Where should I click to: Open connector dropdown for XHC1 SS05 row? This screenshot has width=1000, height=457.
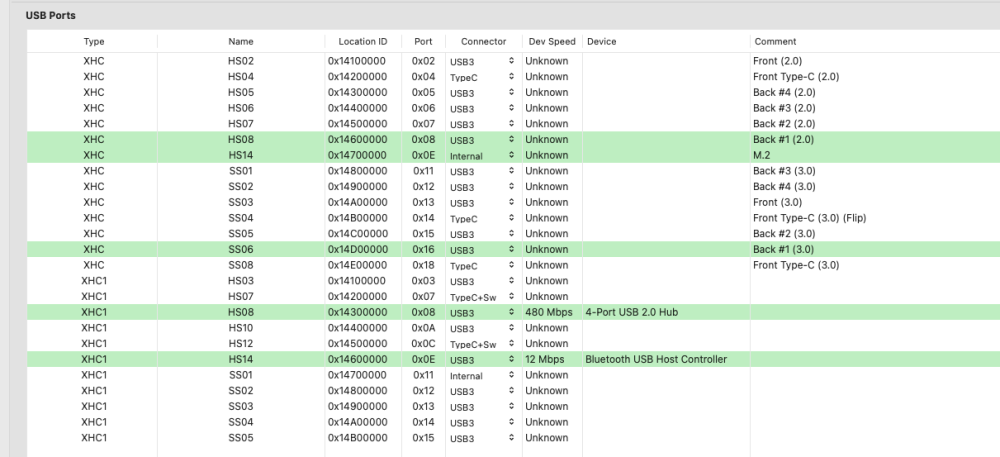[483, 439]
